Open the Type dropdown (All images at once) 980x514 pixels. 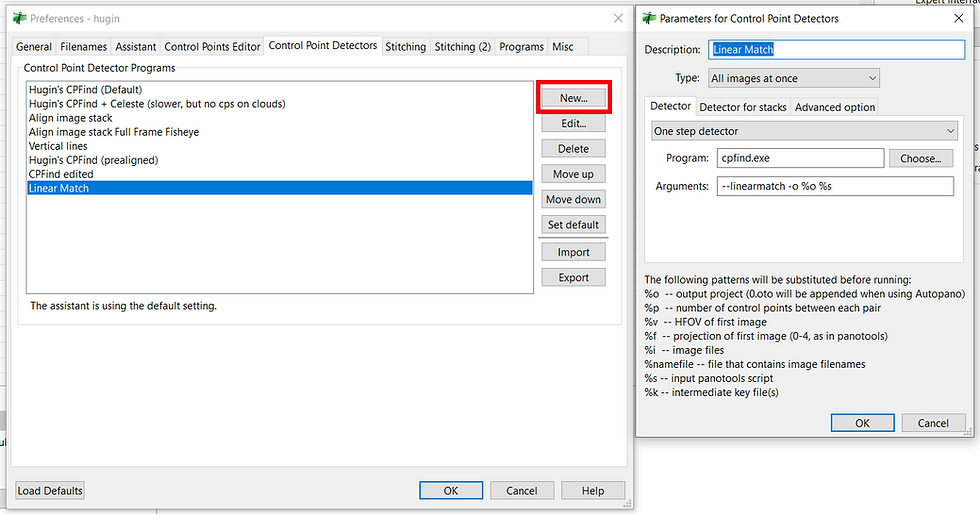click(794, 78)
